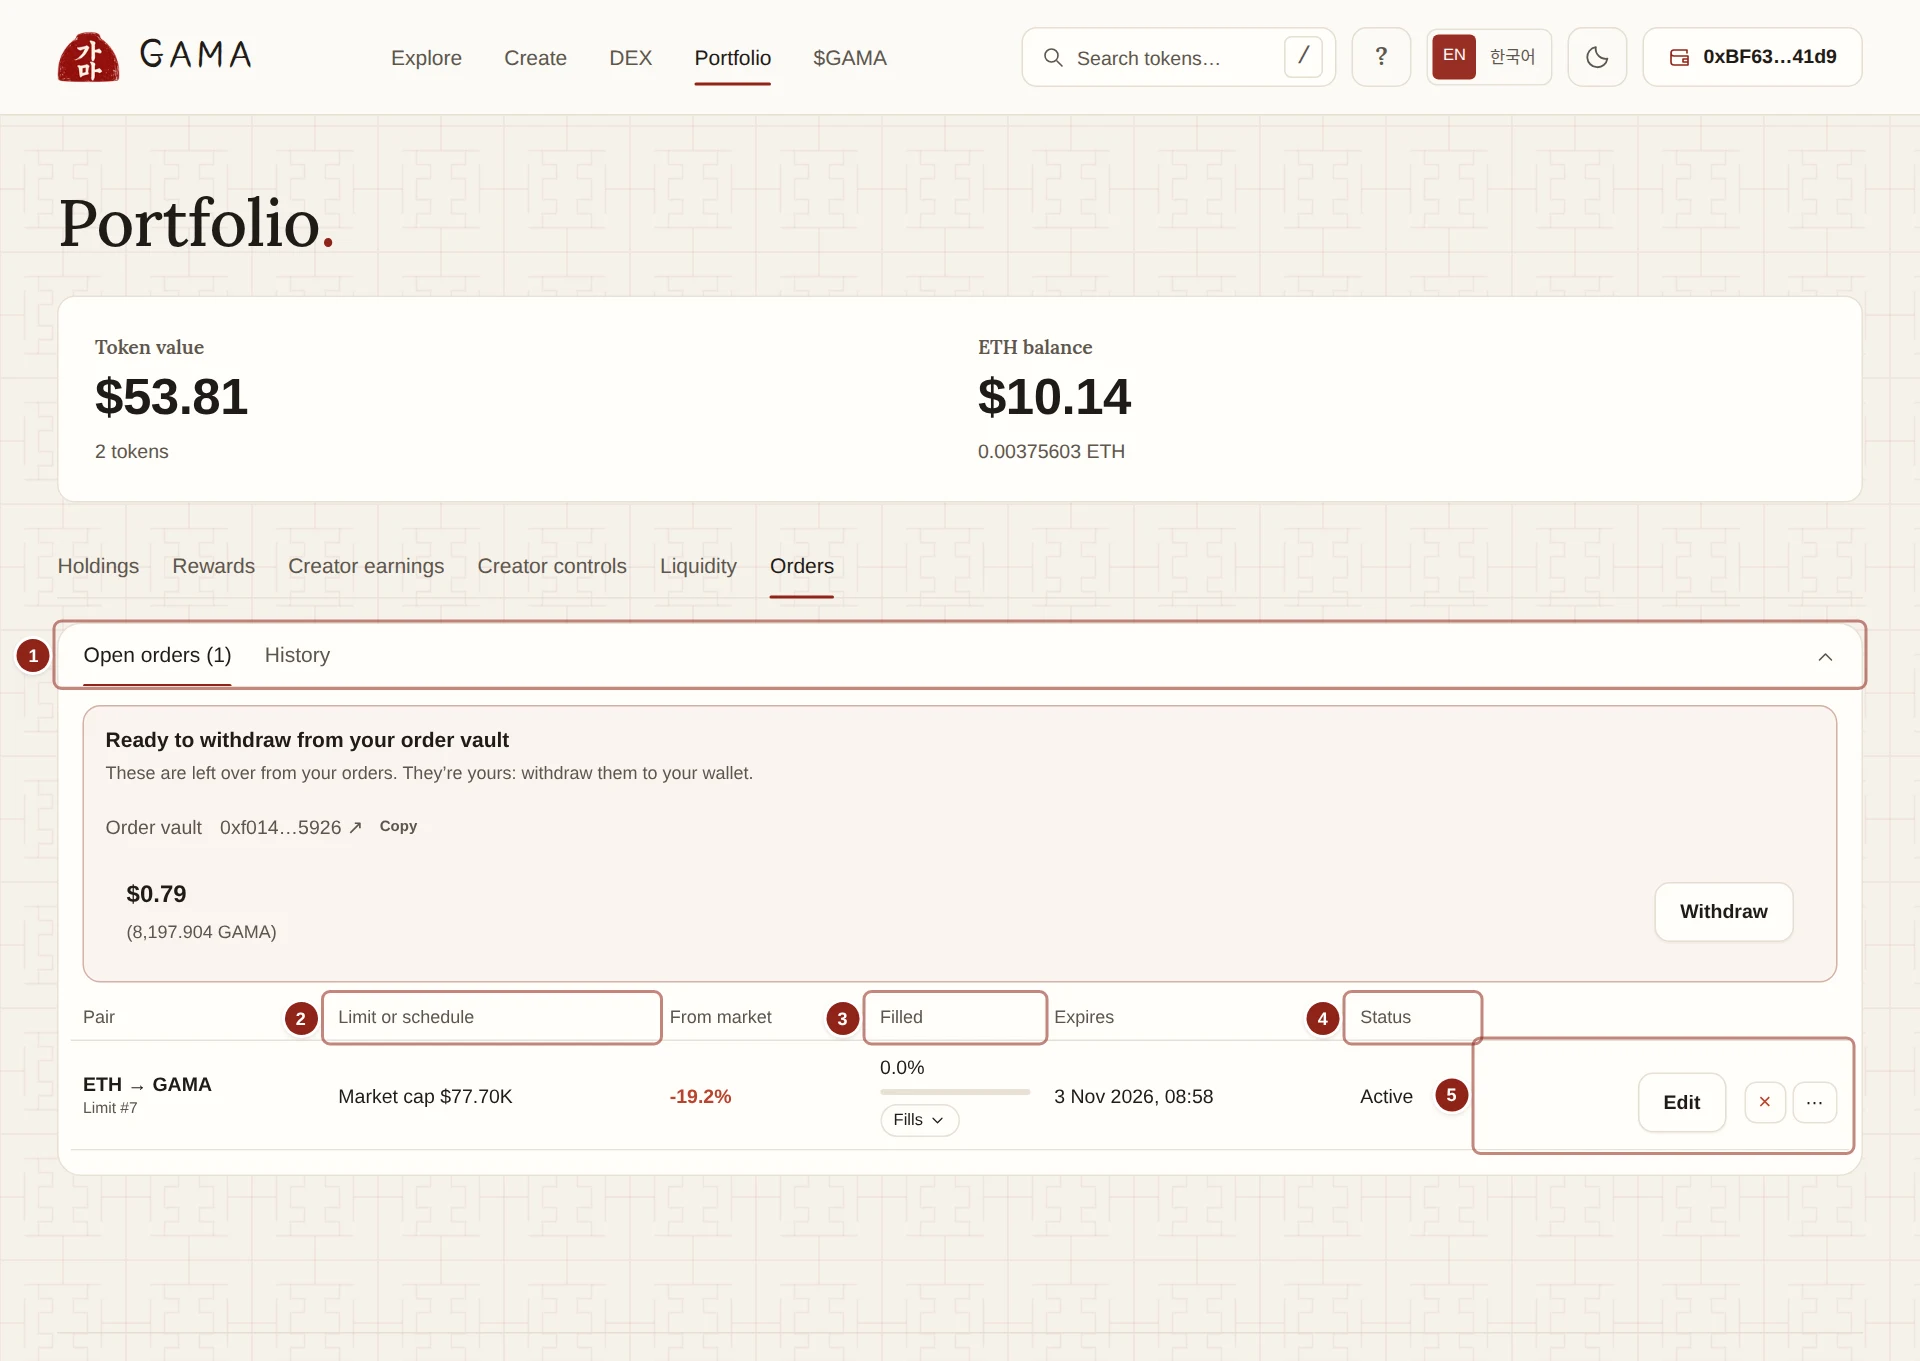The image size is (1920, 1361).
Task: Open the help question mark button
Action: tap(1381, 57)
